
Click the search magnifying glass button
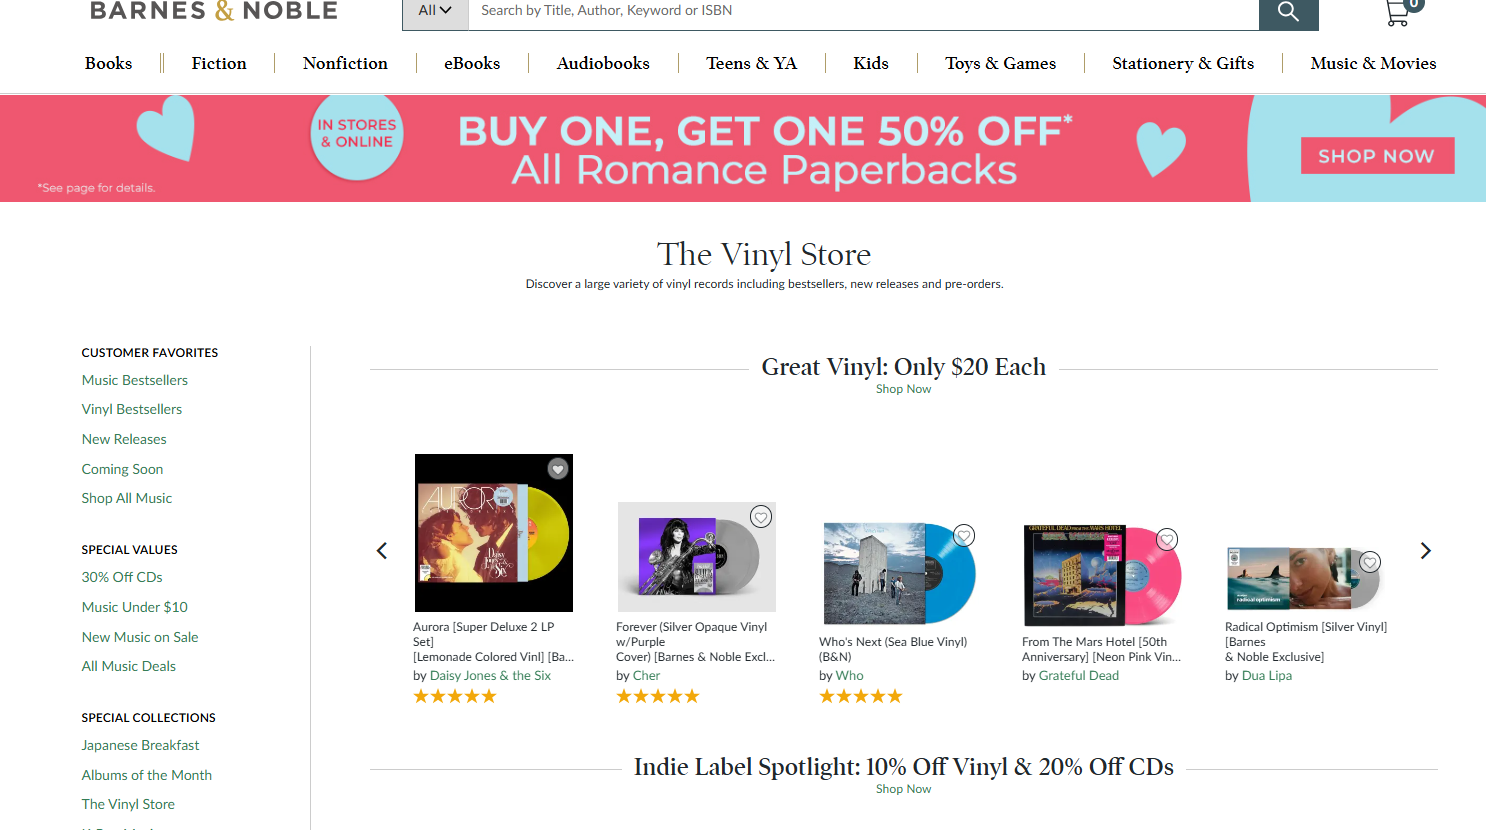pos(1288,12)
